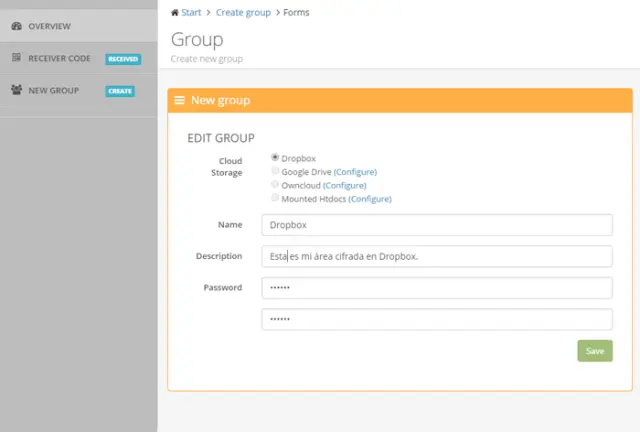This screenshot has height=432, width=640.
Task: Open Configure link for Mounted Htdocs
Action: 369,199
